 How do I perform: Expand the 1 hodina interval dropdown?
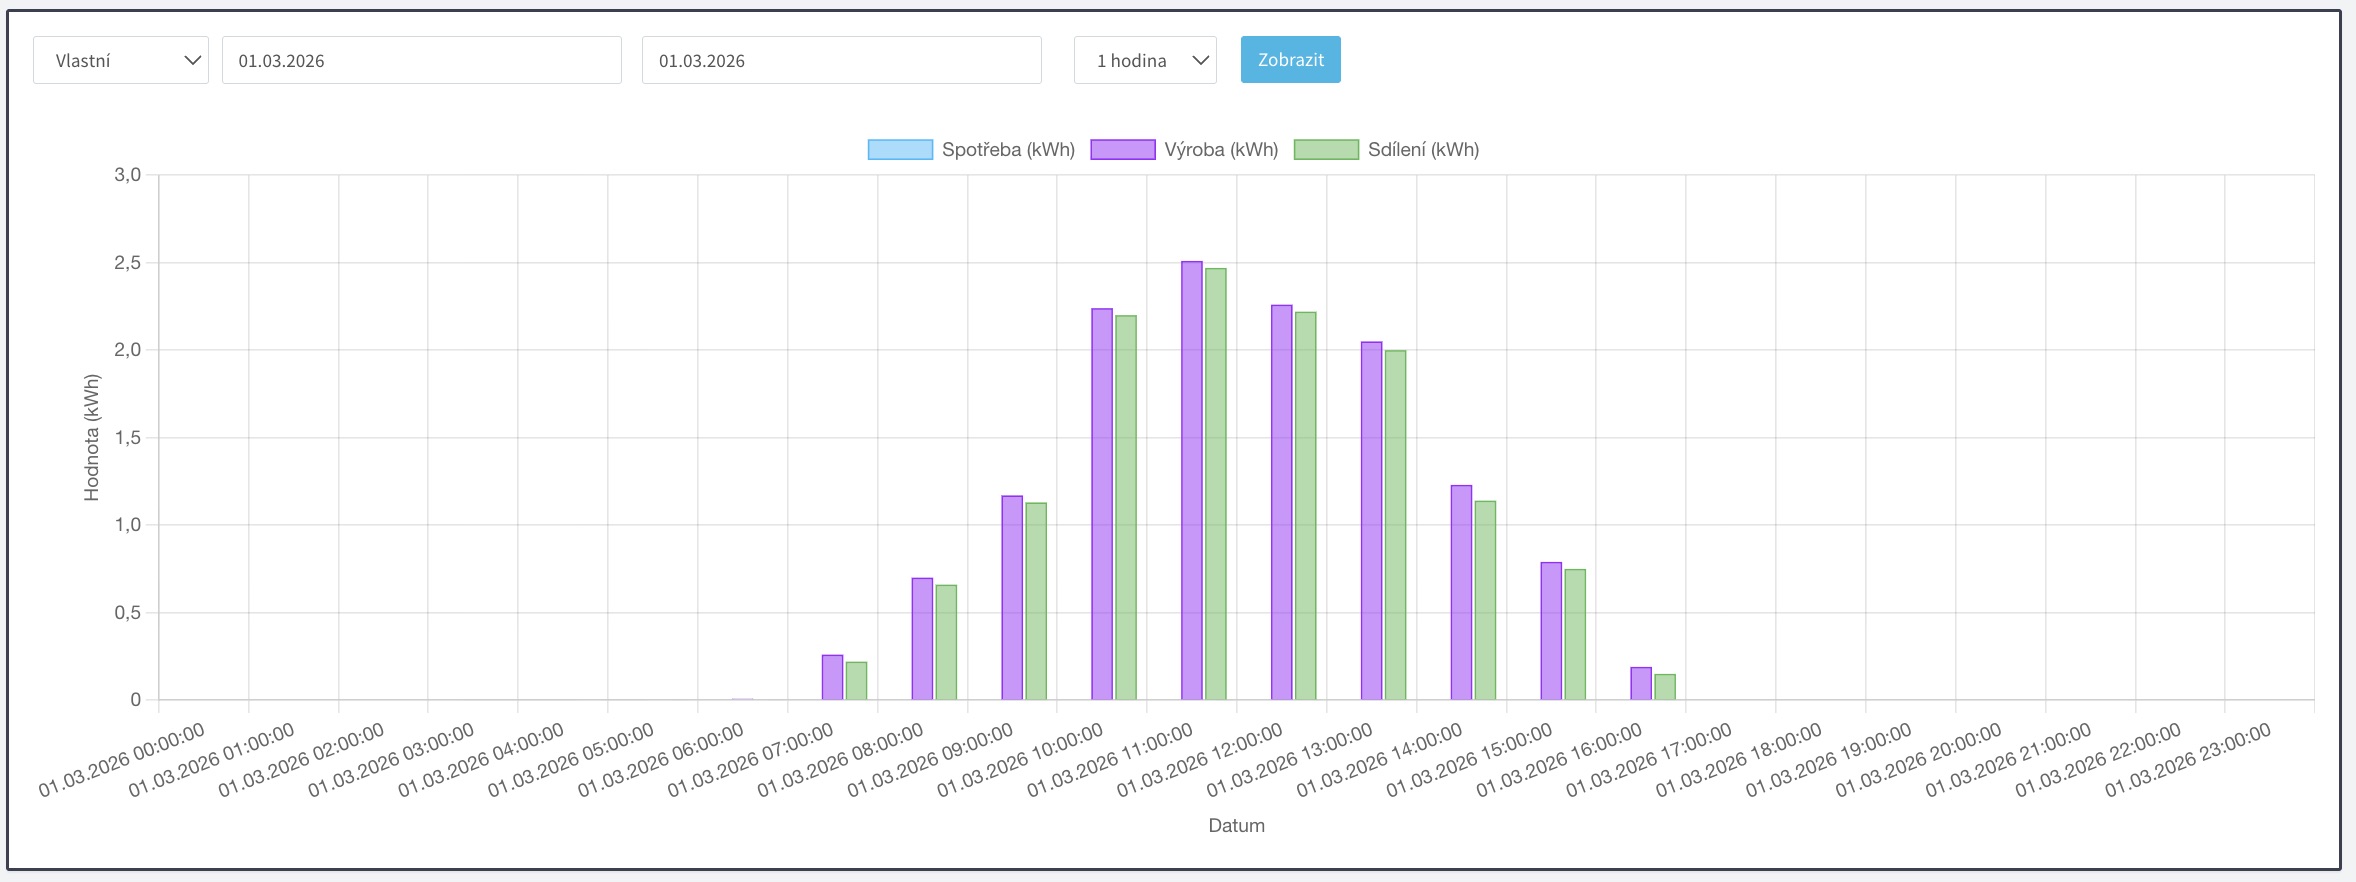coord(1145,60)
